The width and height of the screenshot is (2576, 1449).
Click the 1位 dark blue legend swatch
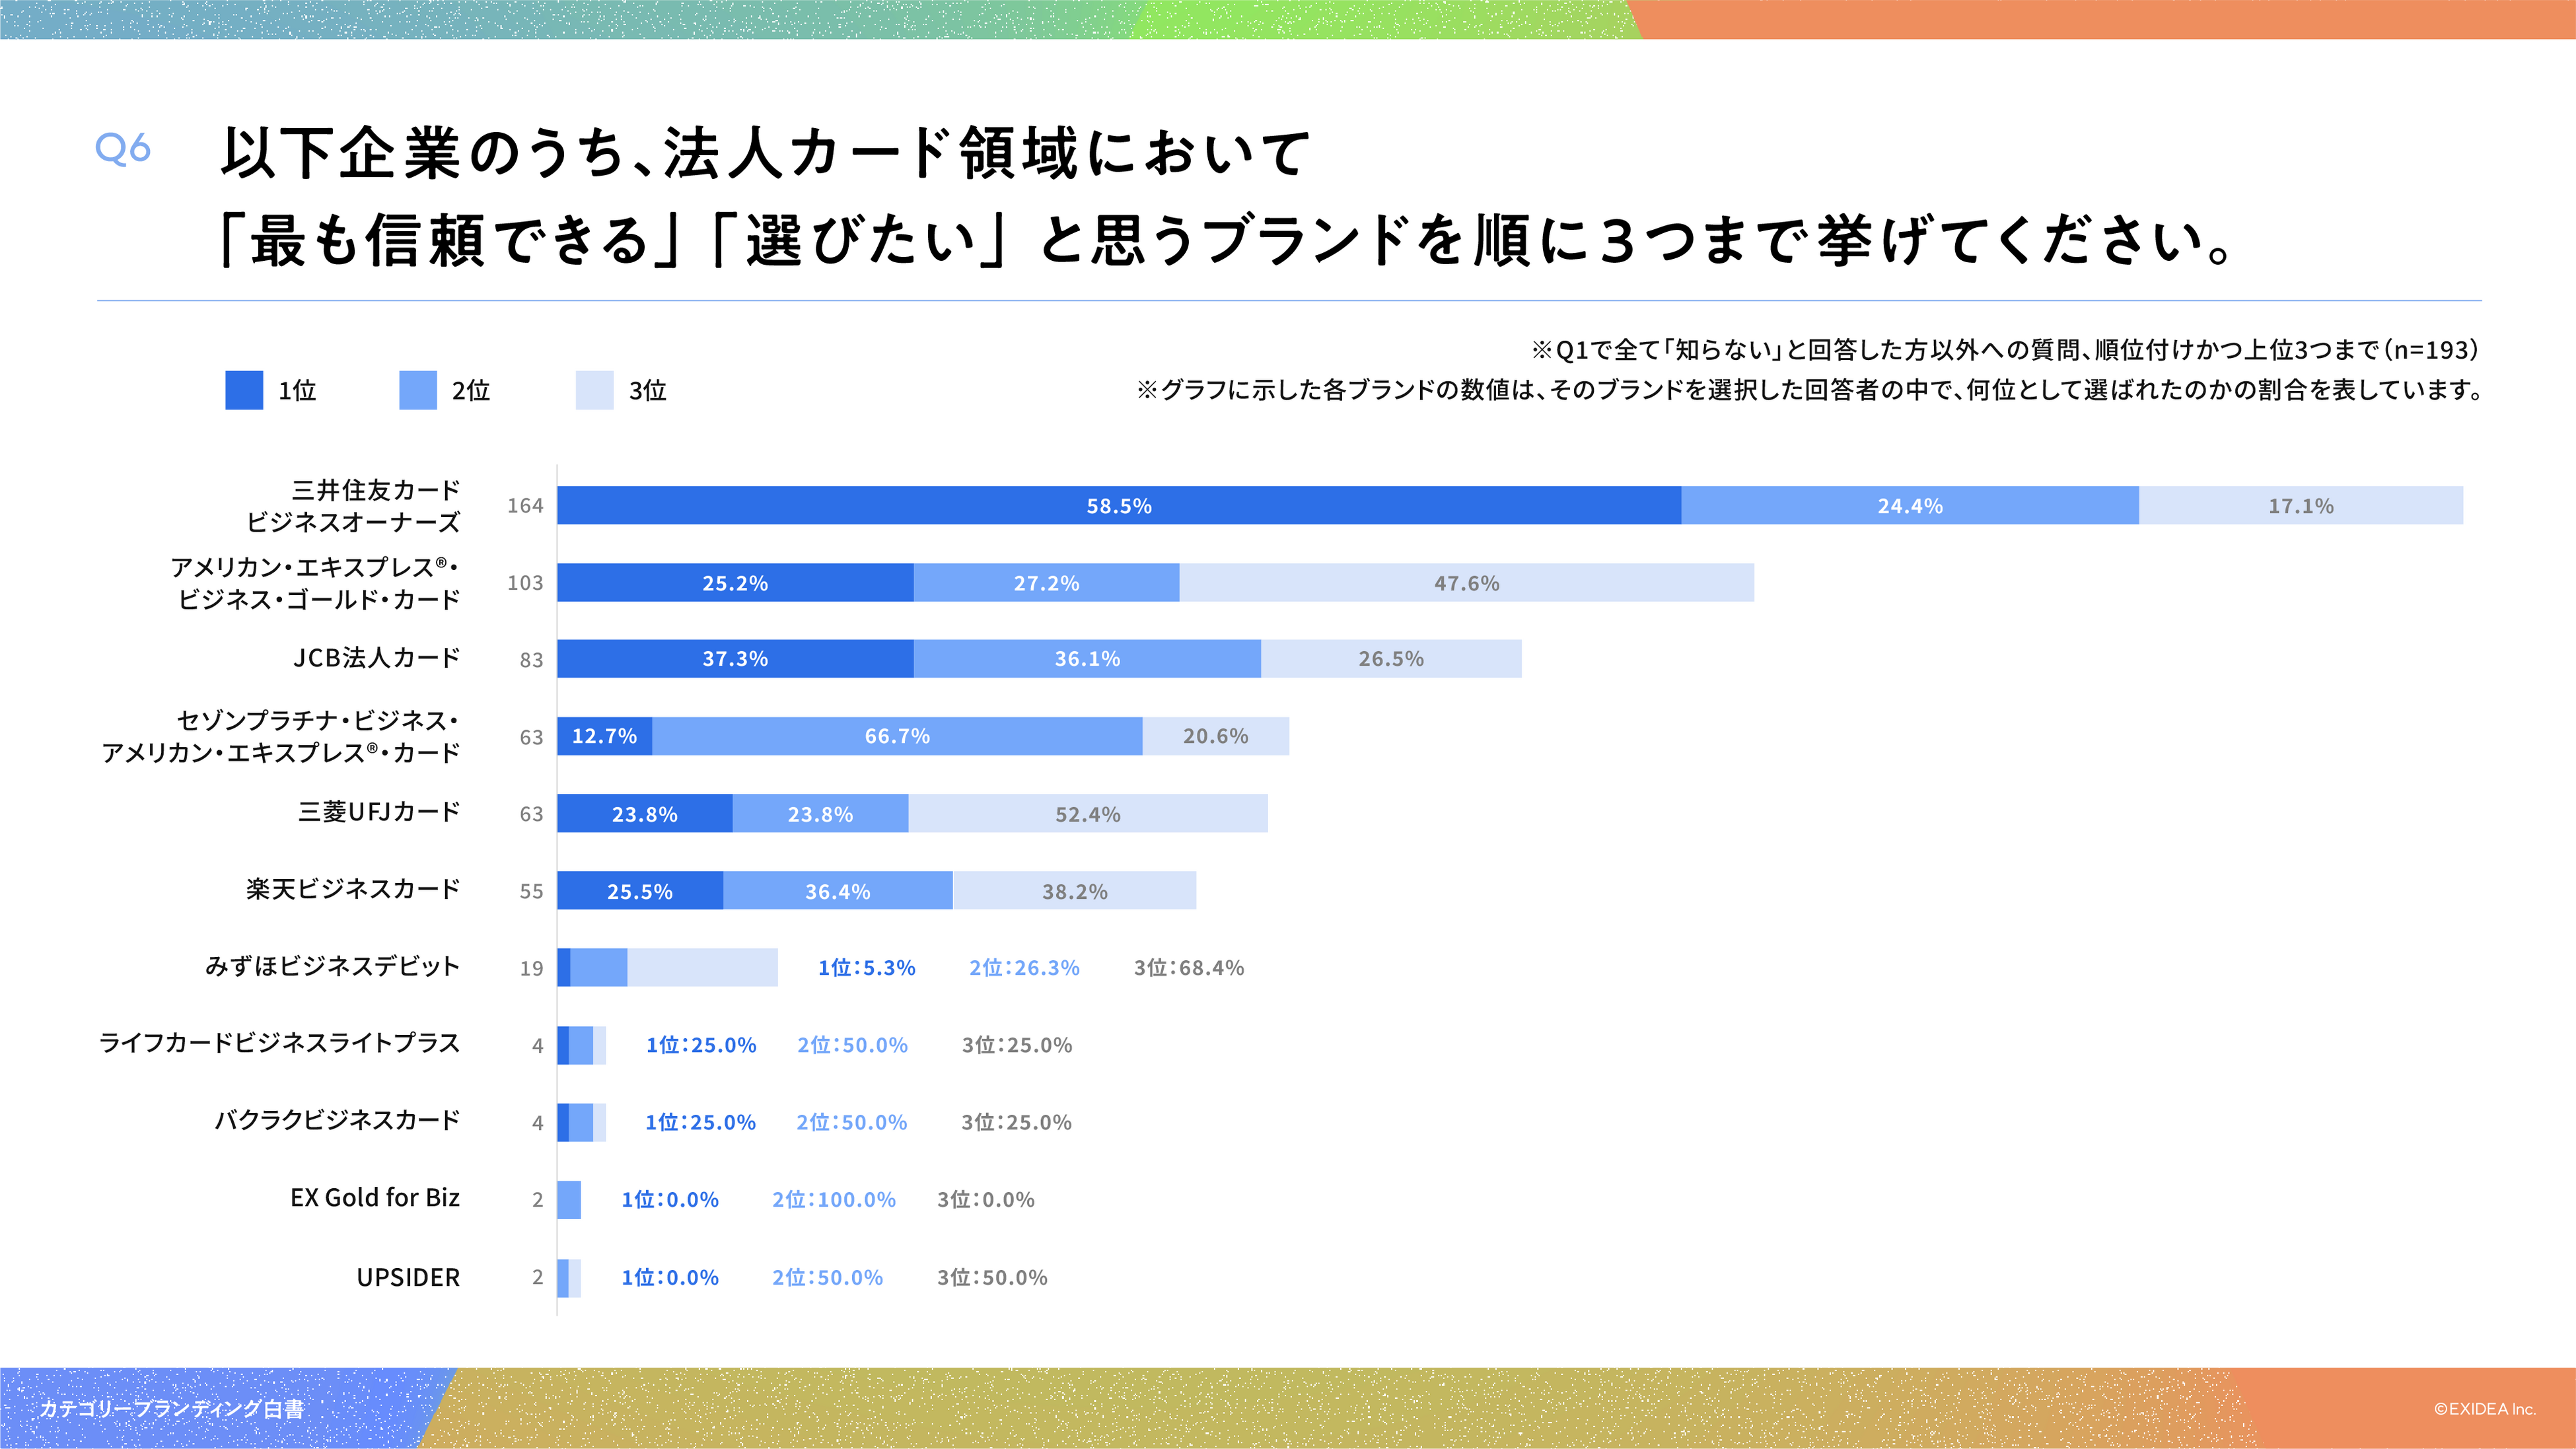[x=244, y=390]
